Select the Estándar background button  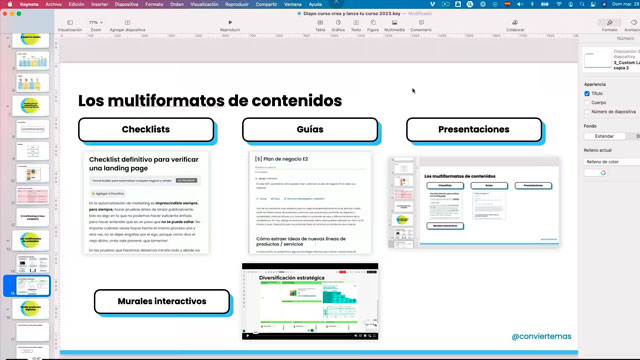click(x=604, y=136)
